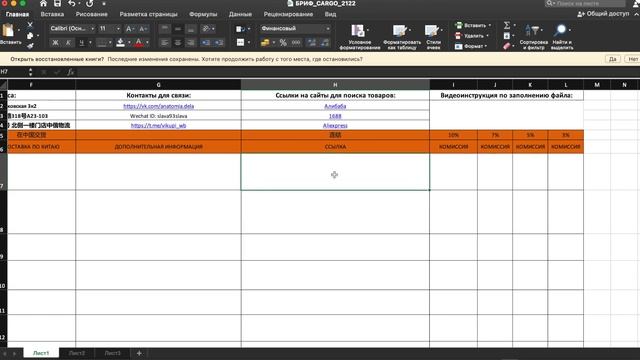Open Найти и выделить menu
Image resolution: width=640 pixels, height=360 pixels.
(x=562, y=37)
